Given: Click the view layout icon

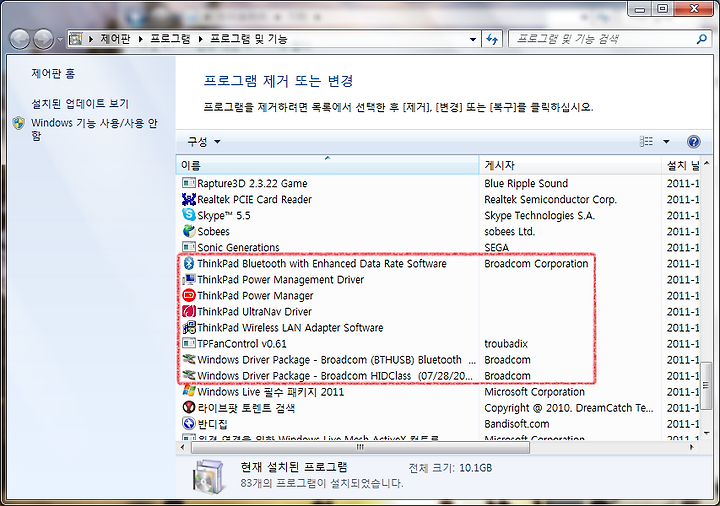Looking at the screenshot, I should (x=647, y=141).
